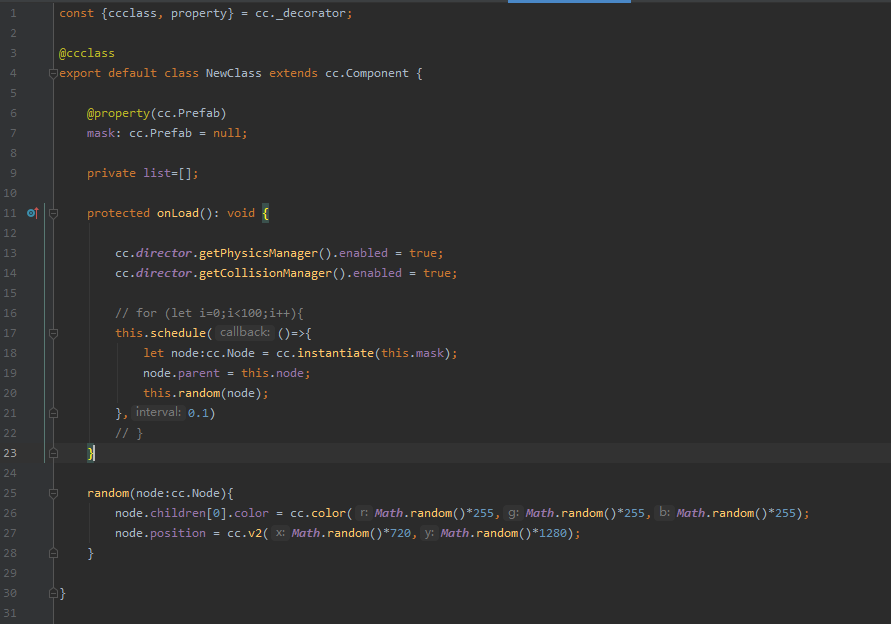Click the fold end marker on line 23

point(53,453)
